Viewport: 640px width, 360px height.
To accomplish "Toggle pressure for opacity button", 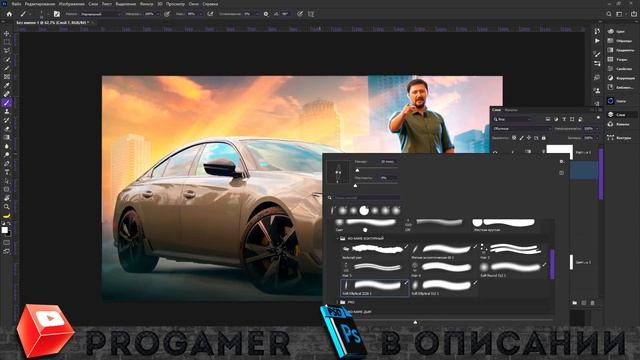I will pos(167,14).
